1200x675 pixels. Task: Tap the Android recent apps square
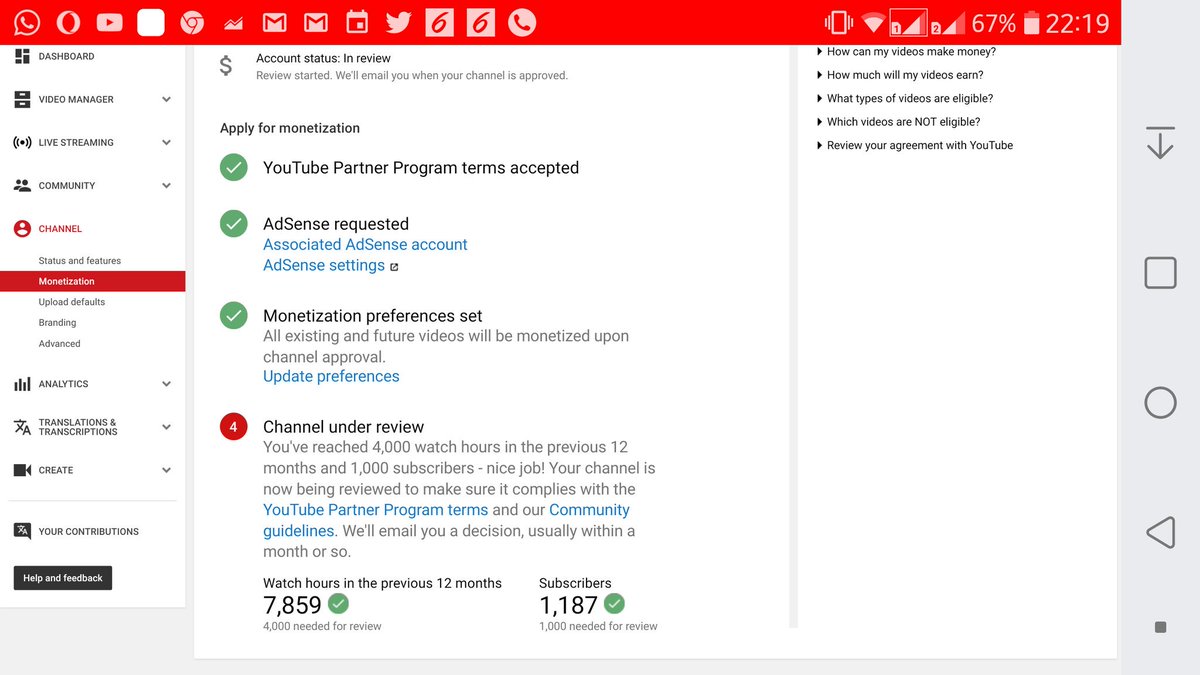[x=1160, y=273]
